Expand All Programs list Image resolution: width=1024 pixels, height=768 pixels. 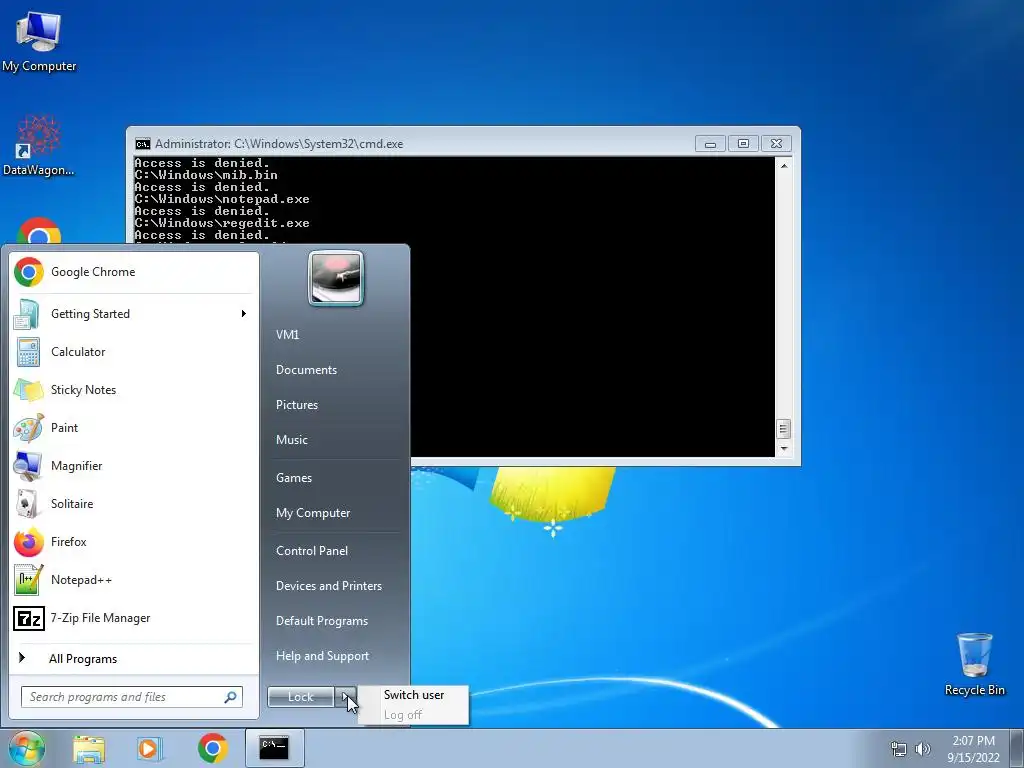point(133,658)
